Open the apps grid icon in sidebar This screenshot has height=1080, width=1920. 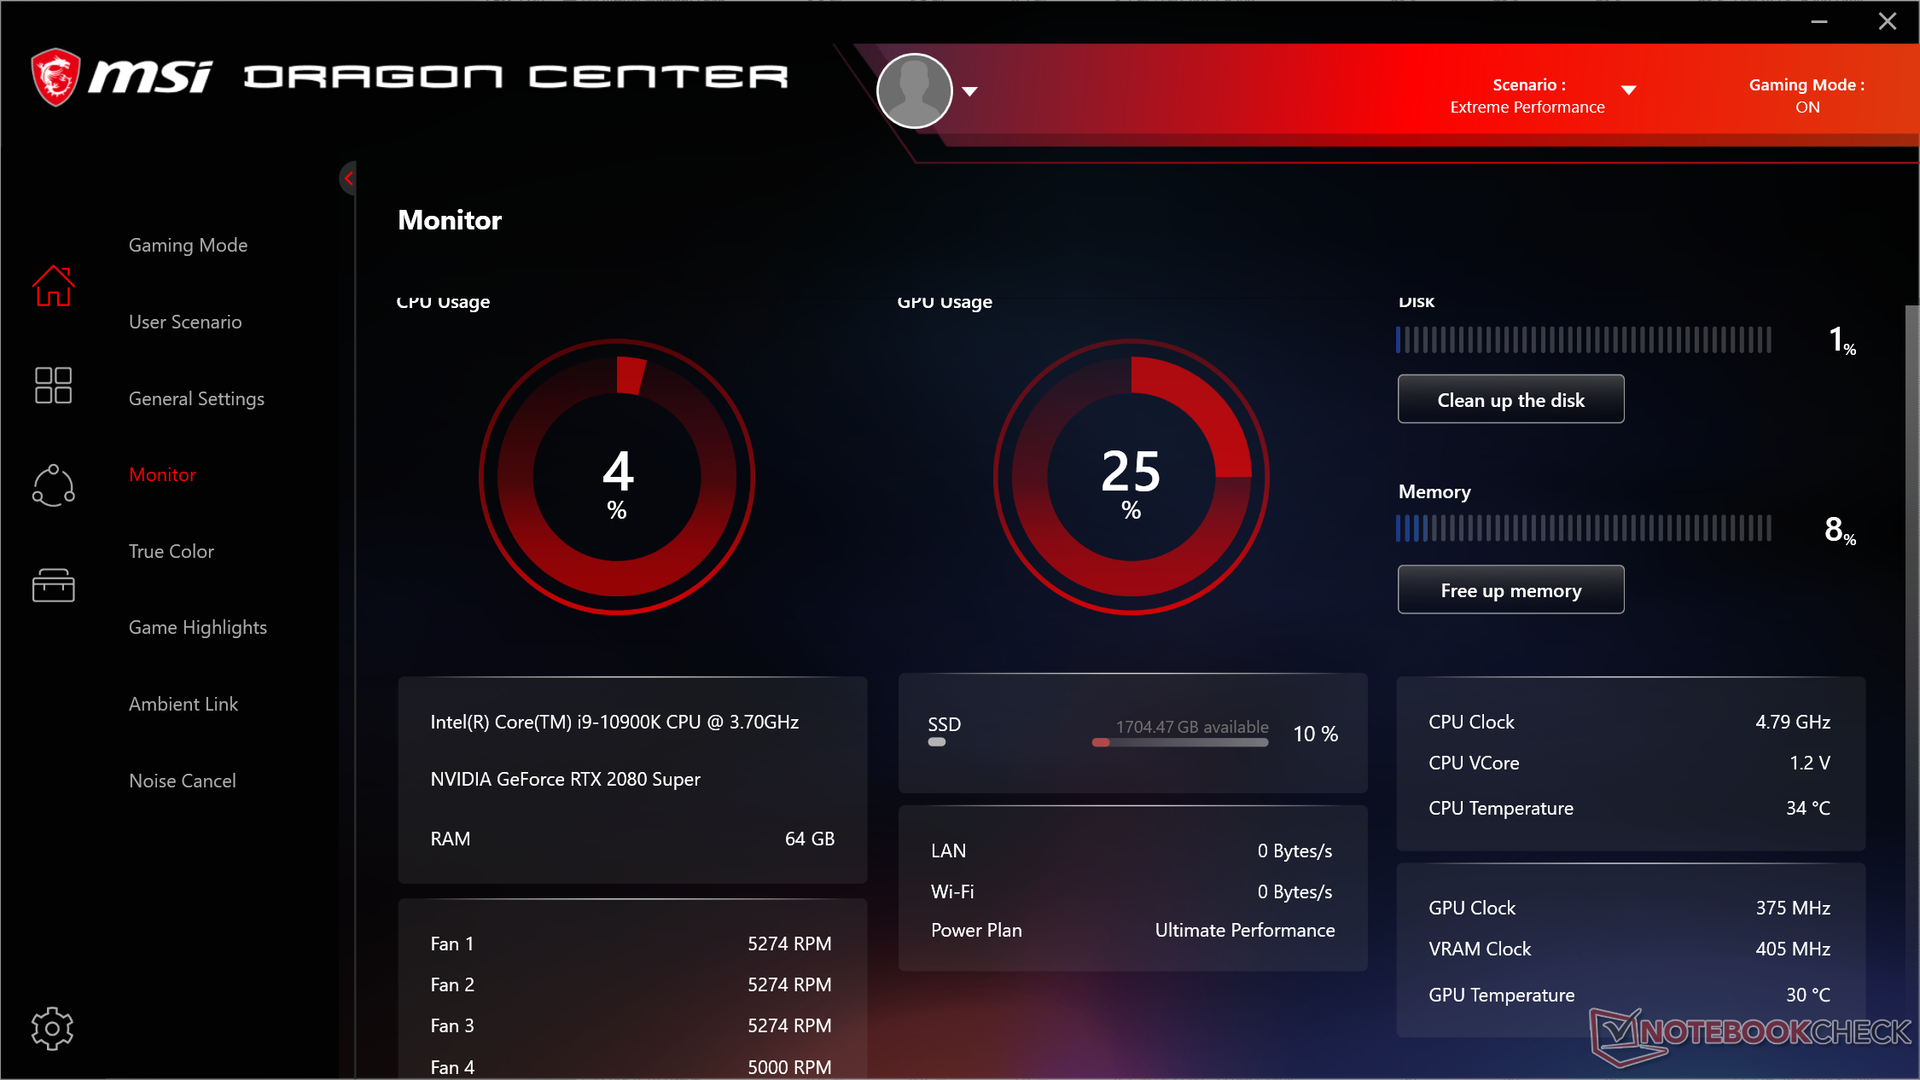click(x=53, y=385)
